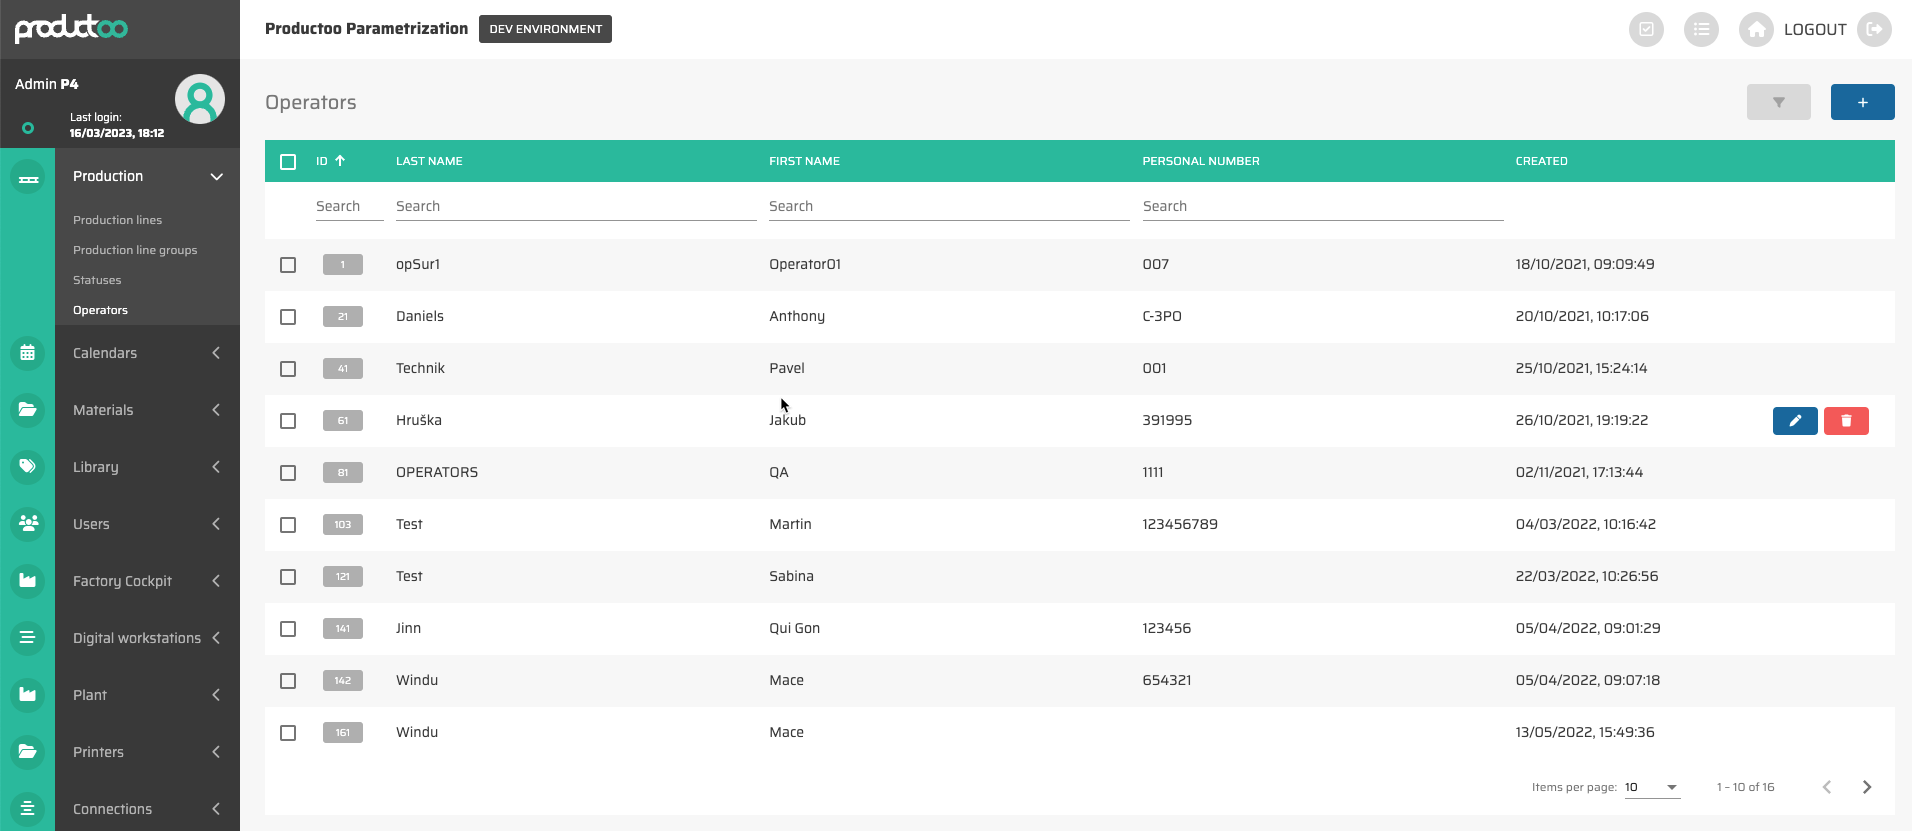Click the home icon in top bar
1912x831 pixels.
[x=1756, y=30]
